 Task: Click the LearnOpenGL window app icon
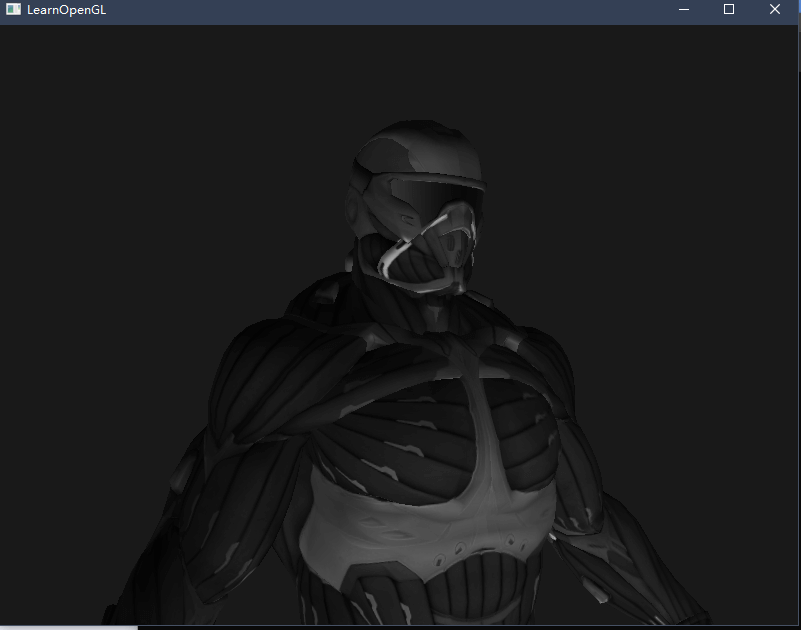coord(13,10)
